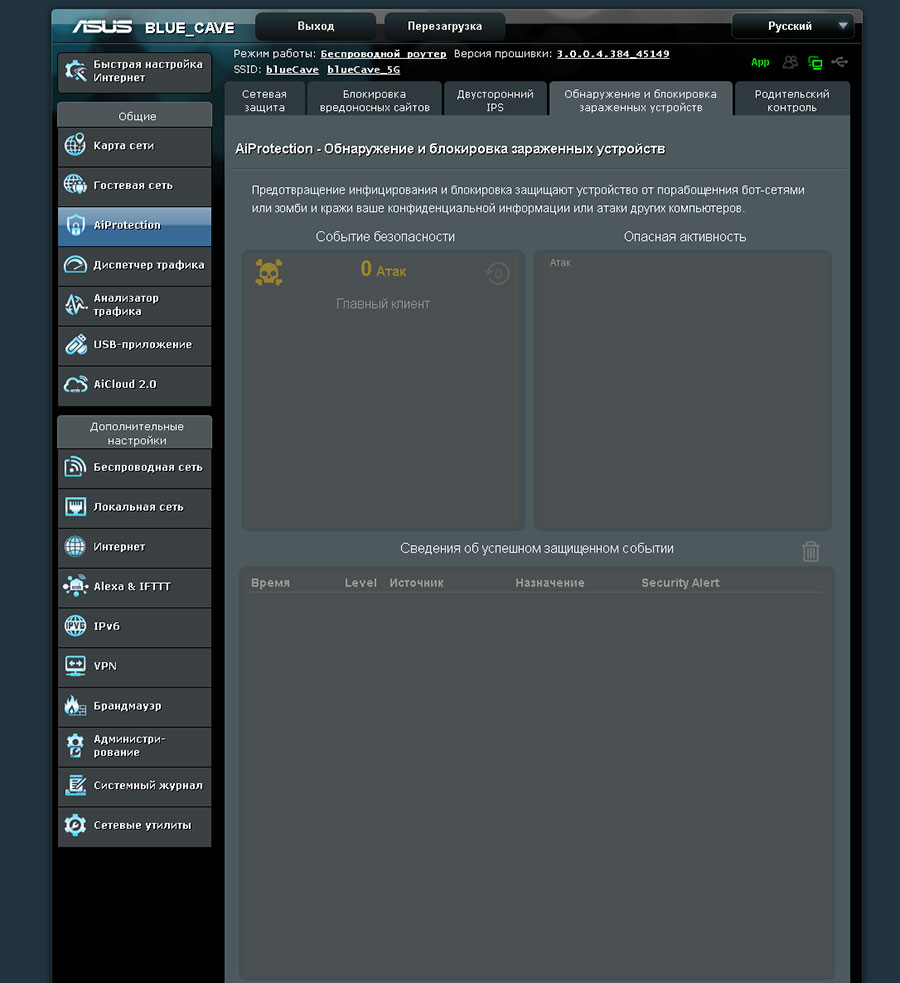
Task: Click the Перезагрузка reboot button
Action: (x=445, y=26)
